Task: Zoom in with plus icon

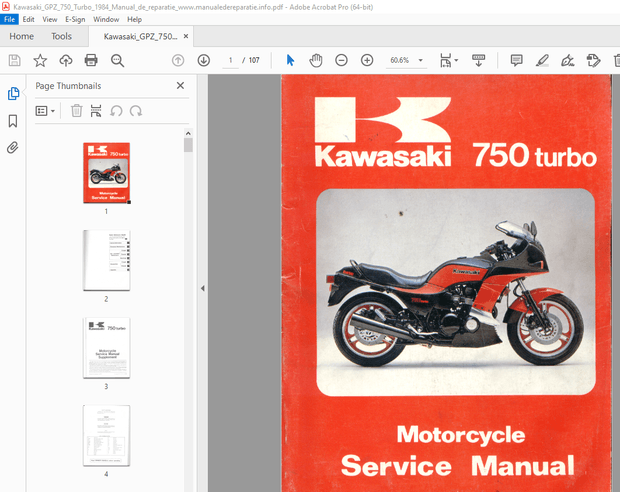Action: (367, 61)
